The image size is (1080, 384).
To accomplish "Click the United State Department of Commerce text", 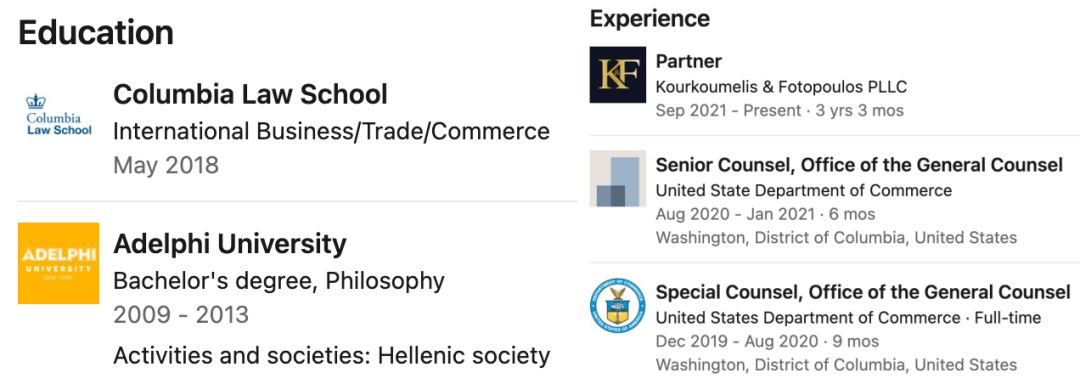I will tap(804, 190).
